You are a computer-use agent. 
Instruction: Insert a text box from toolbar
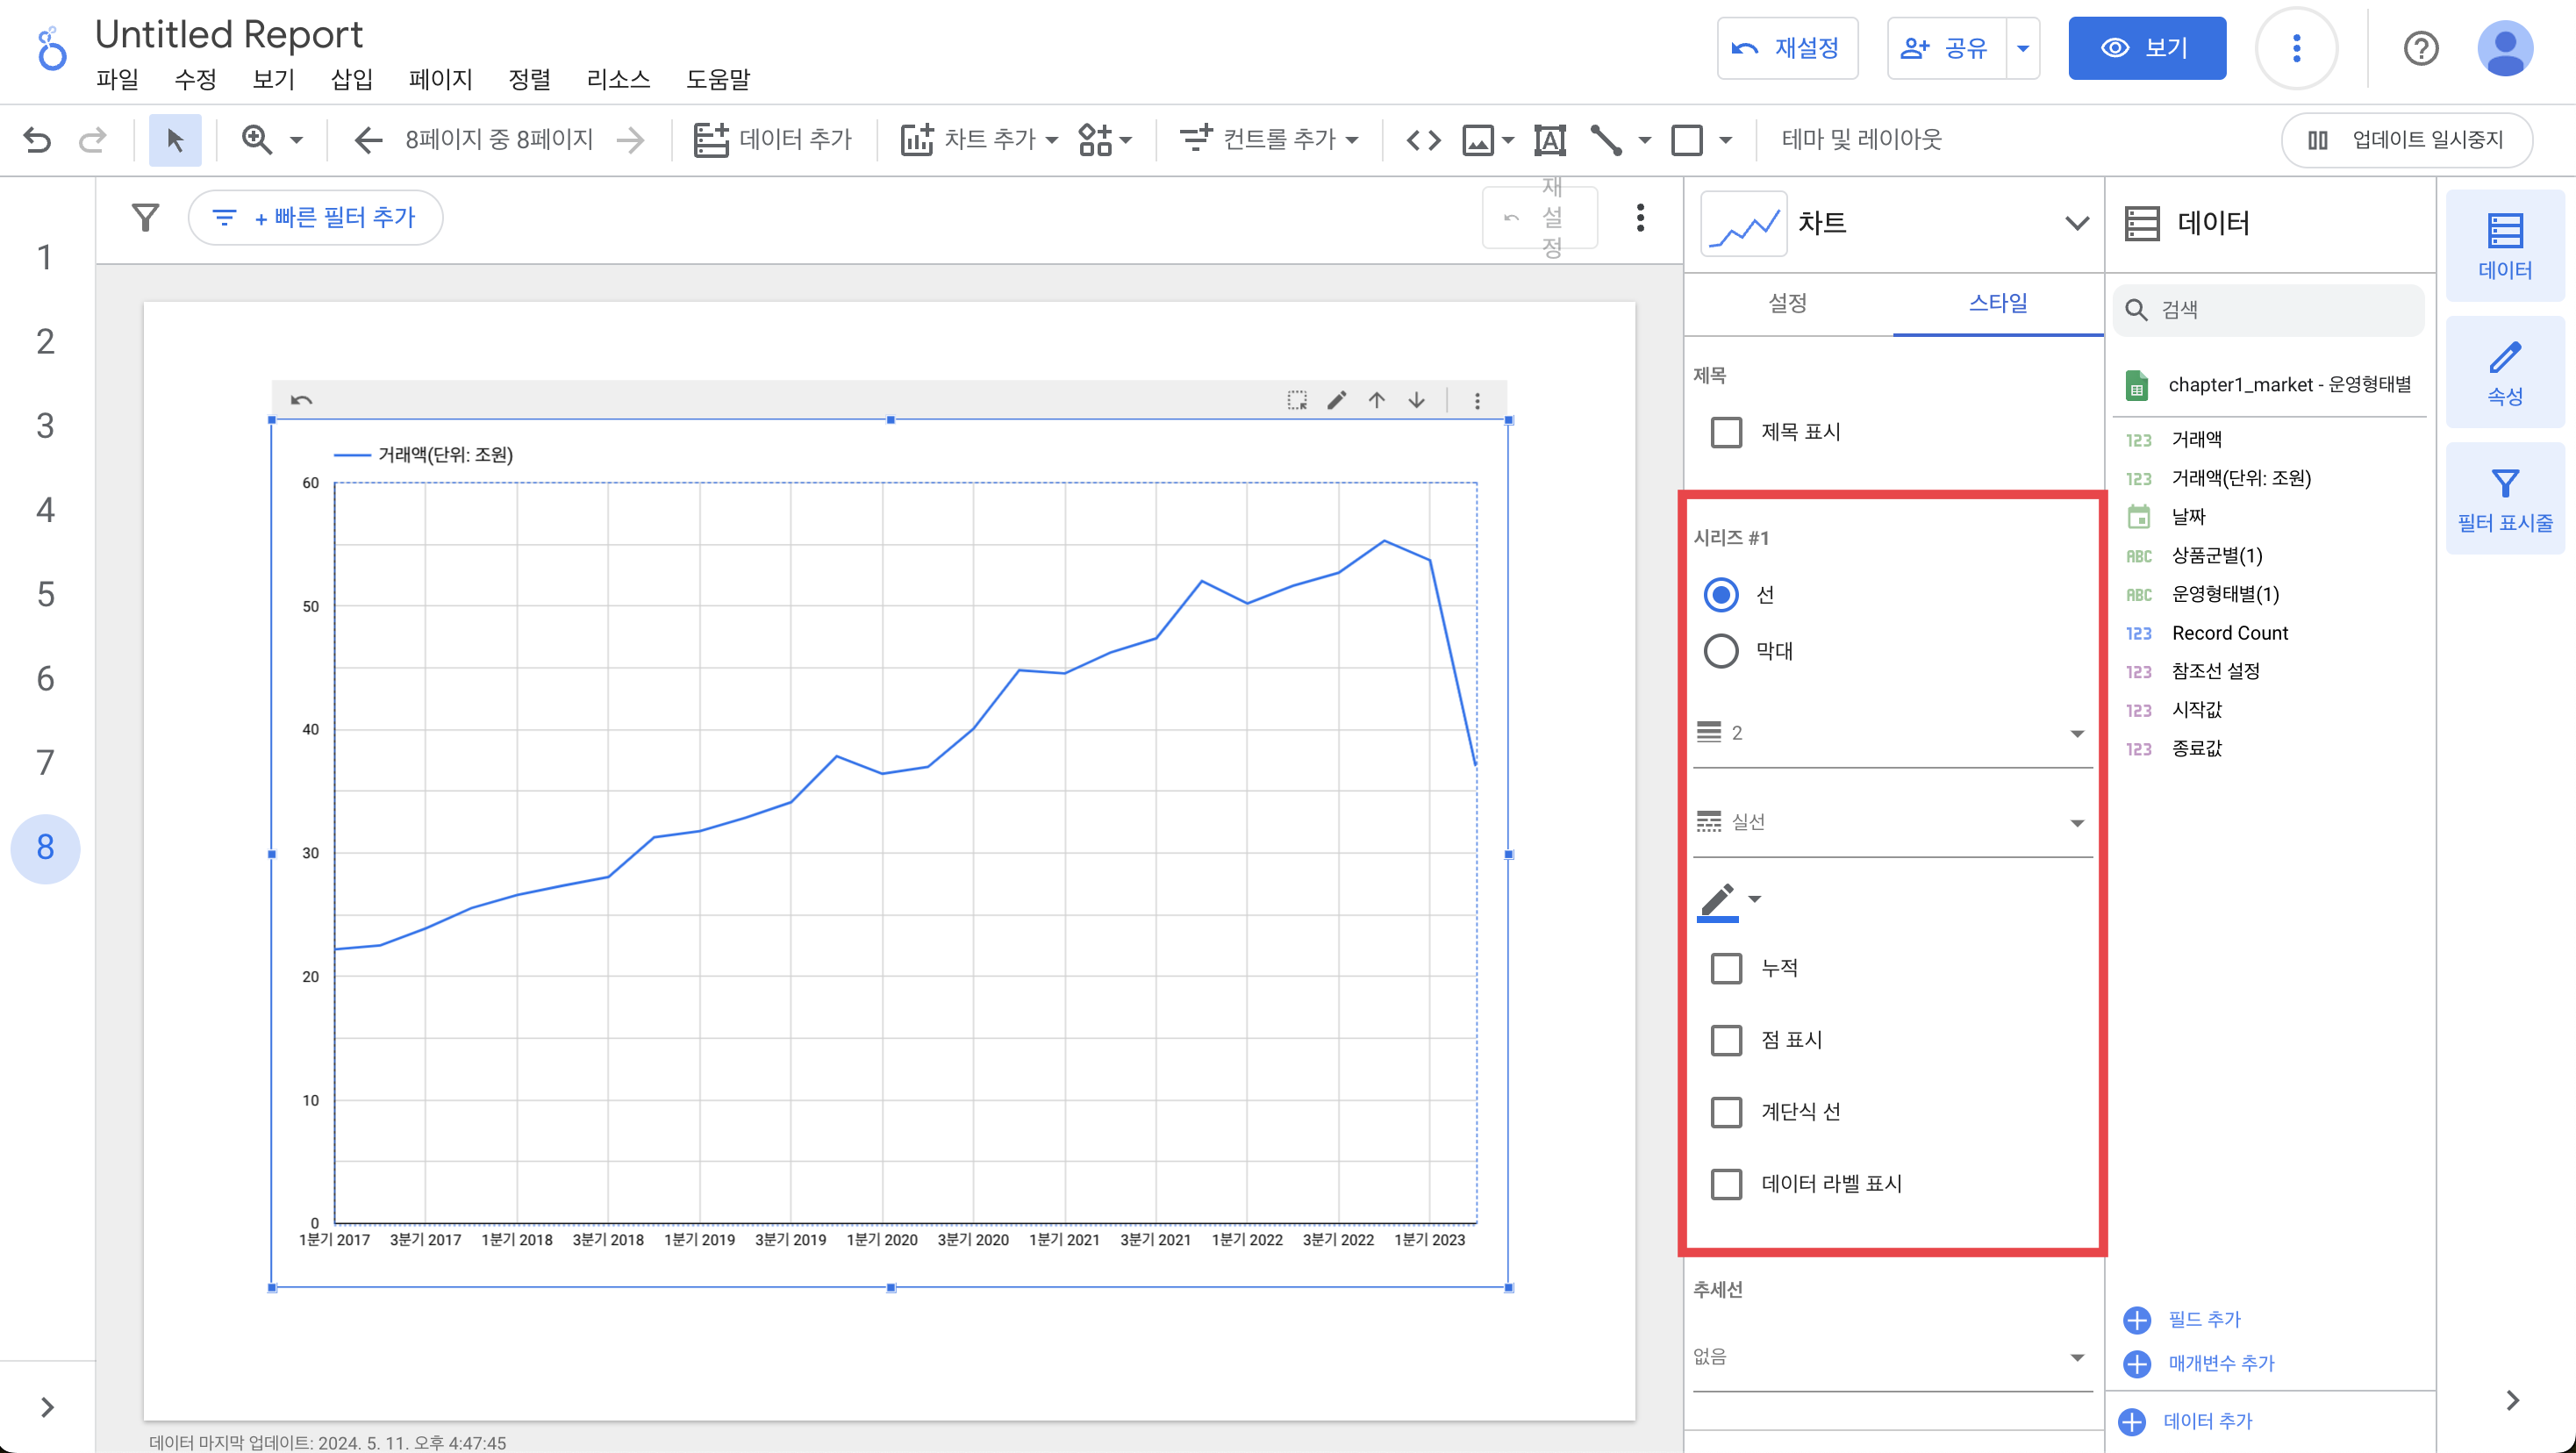[1549, 139]
